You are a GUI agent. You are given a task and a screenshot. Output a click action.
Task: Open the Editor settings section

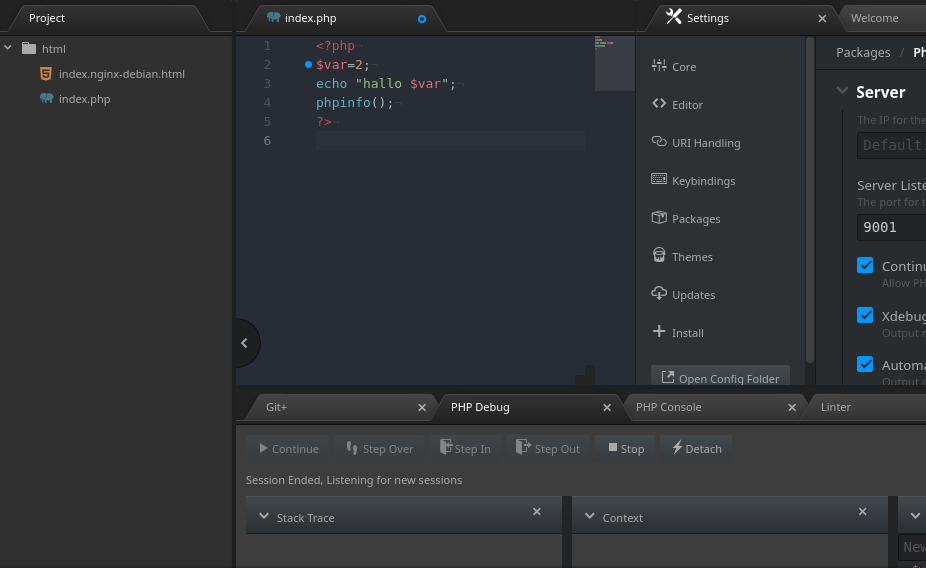[677, 105]
